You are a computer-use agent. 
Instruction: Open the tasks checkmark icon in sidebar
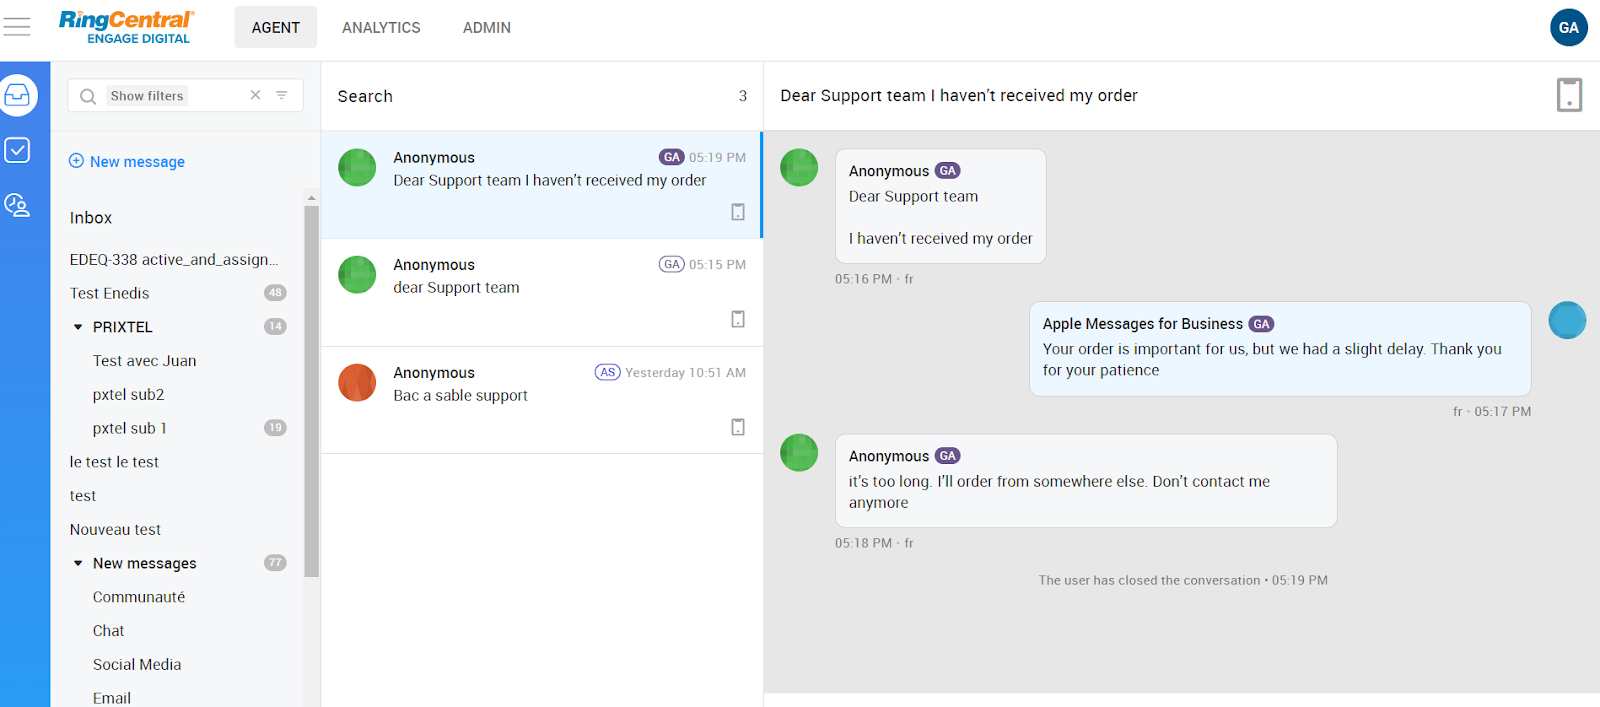[18, 150]
